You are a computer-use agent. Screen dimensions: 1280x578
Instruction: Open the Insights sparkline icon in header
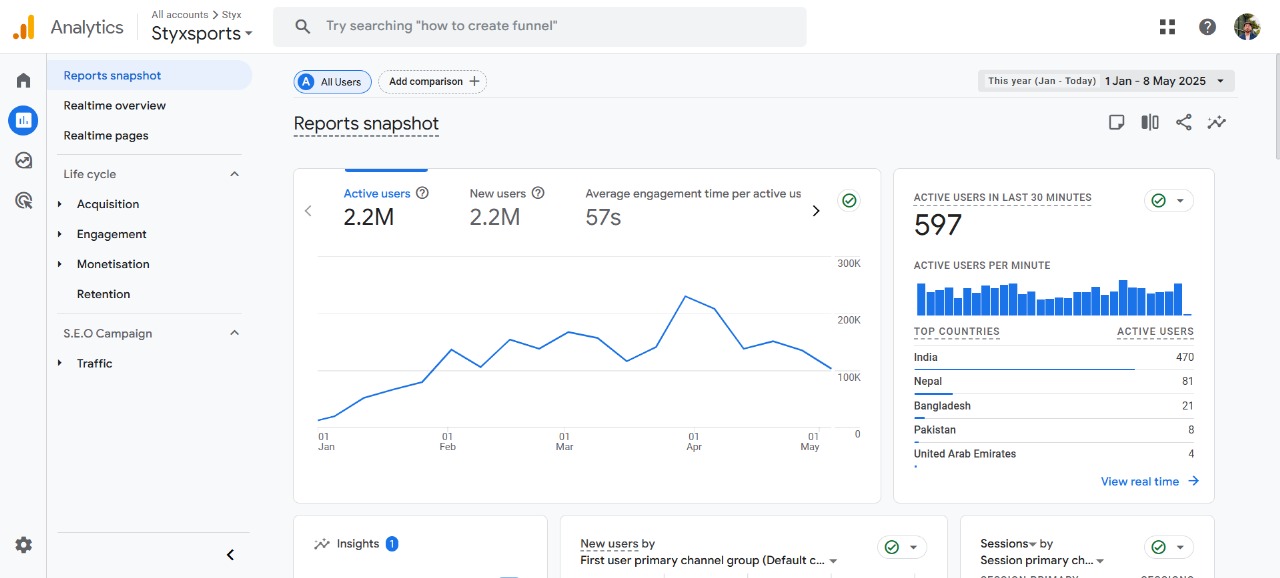1216,122
